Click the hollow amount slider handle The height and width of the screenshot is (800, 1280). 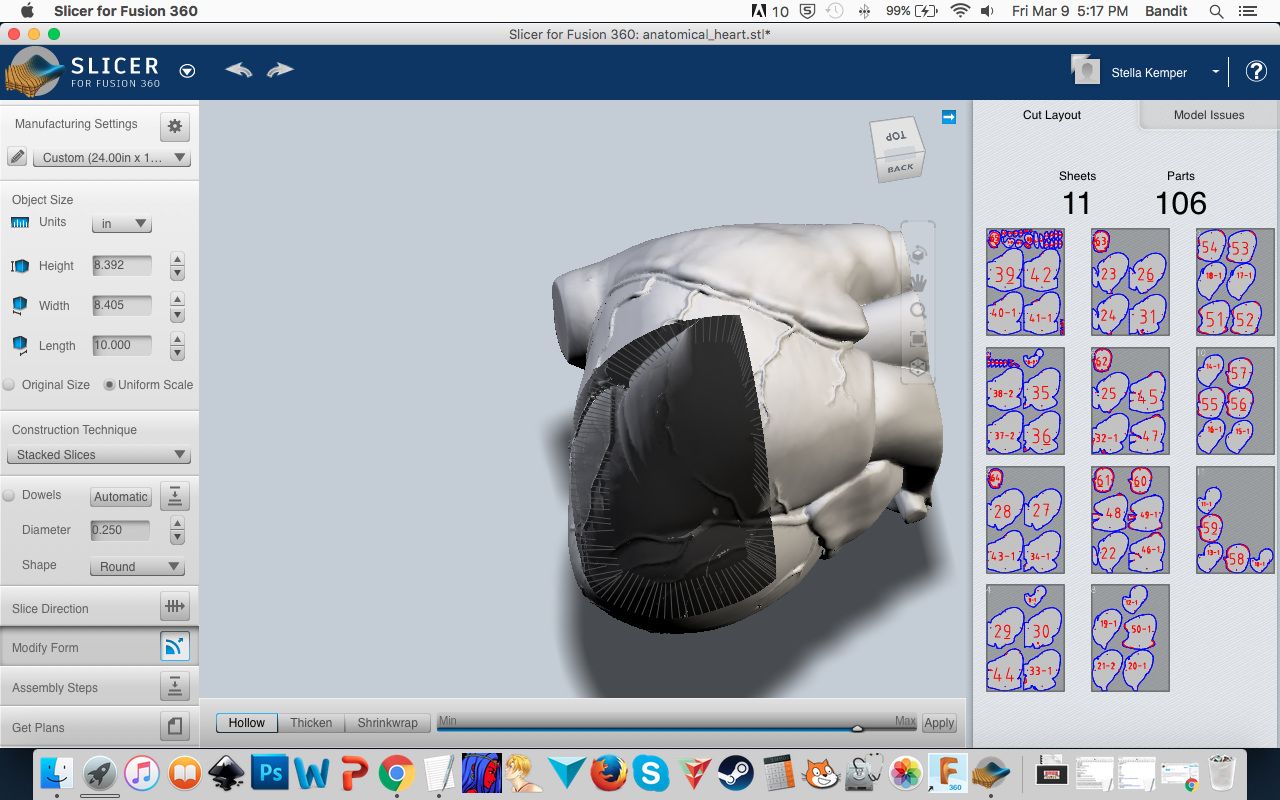pyautogui.click(x=857, y=728)
